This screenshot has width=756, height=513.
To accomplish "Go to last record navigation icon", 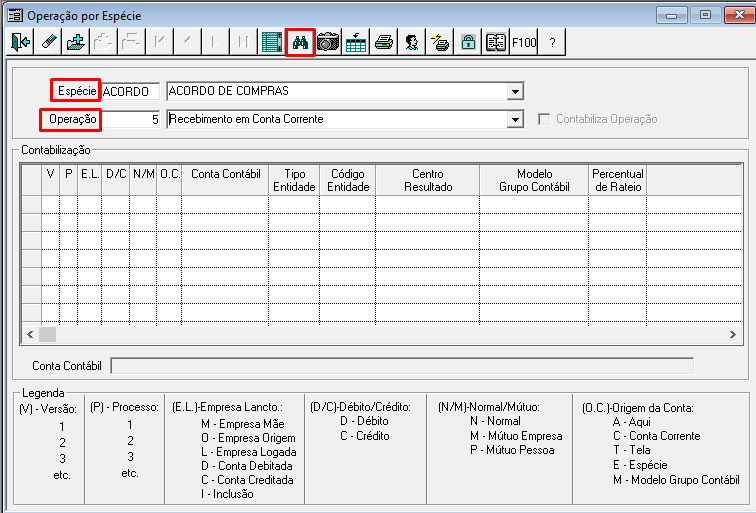I will click(x=243, y=42).
